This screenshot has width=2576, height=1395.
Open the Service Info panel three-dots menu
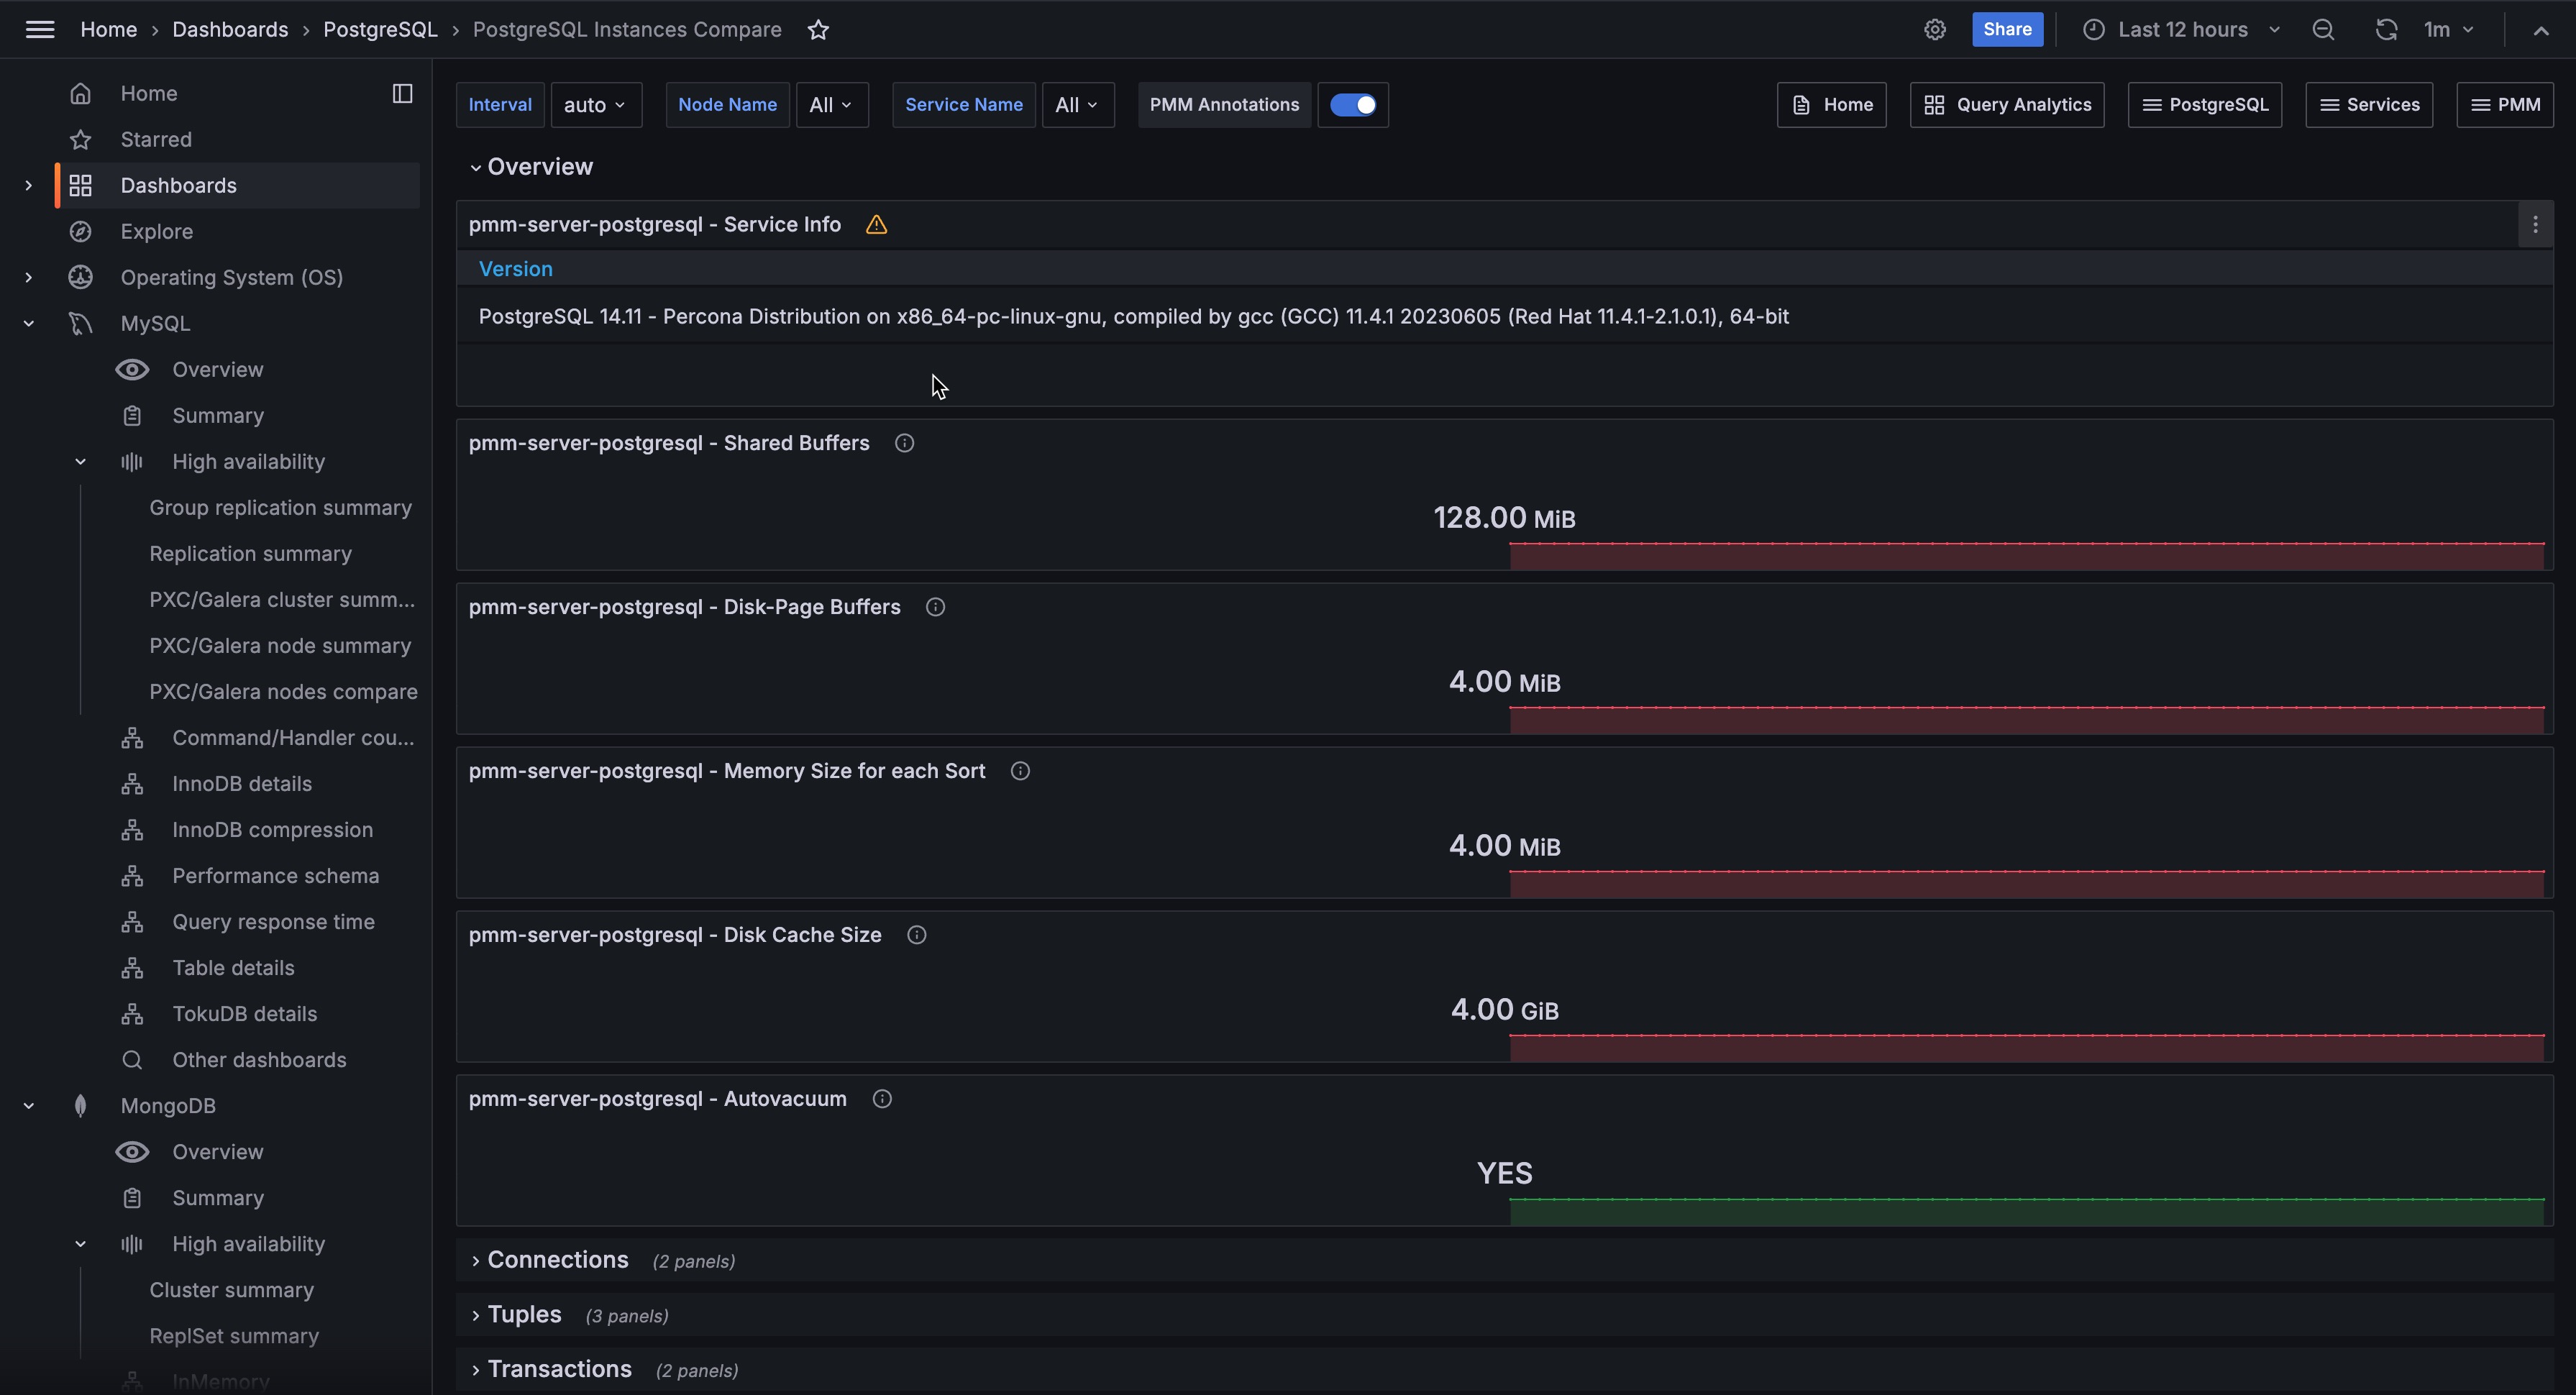click(x=2534, y=225)
